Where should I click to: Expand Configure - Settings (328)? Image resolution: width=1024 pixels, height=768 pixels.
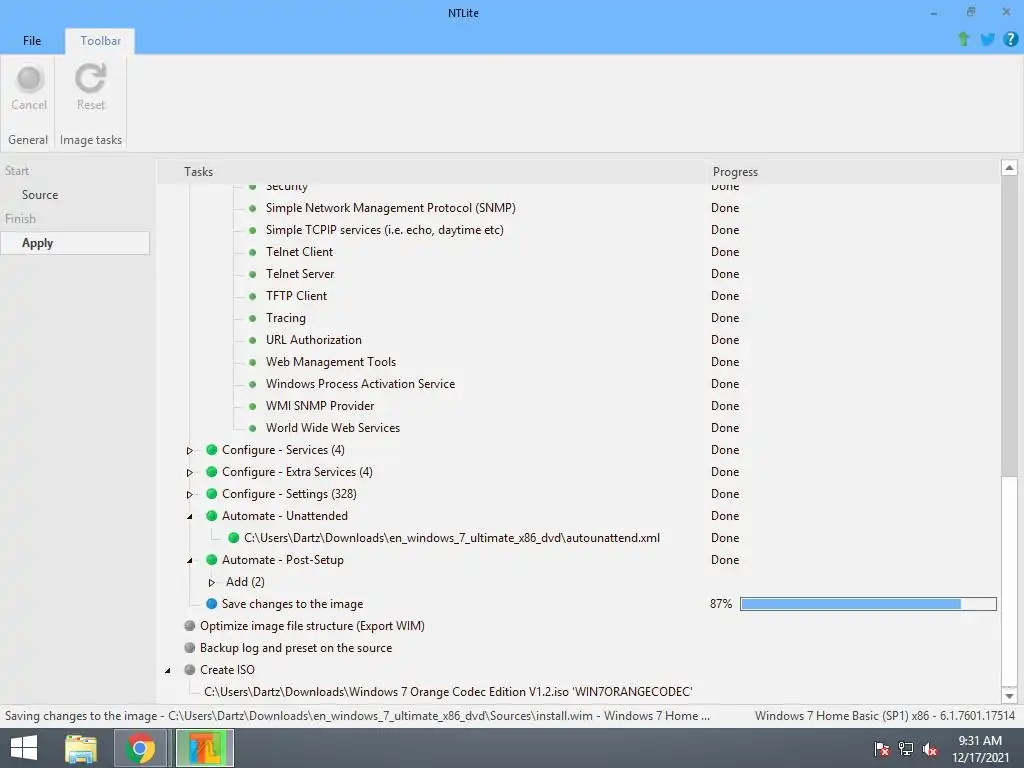(190, 494)
